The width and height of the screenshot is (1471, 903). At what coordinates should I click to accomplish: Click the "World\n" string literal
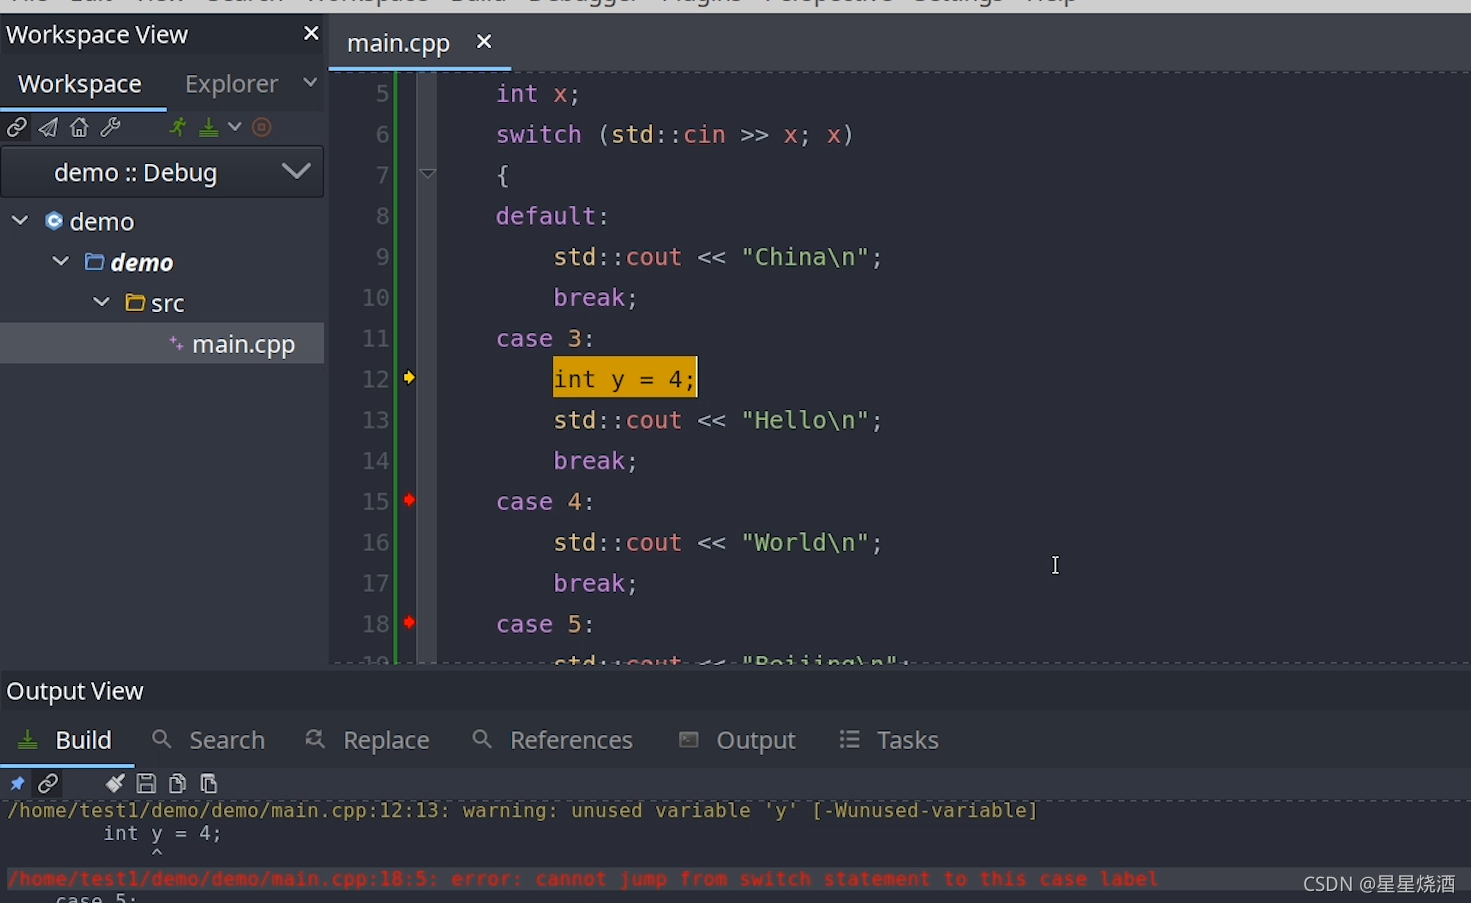pos(805,542)
